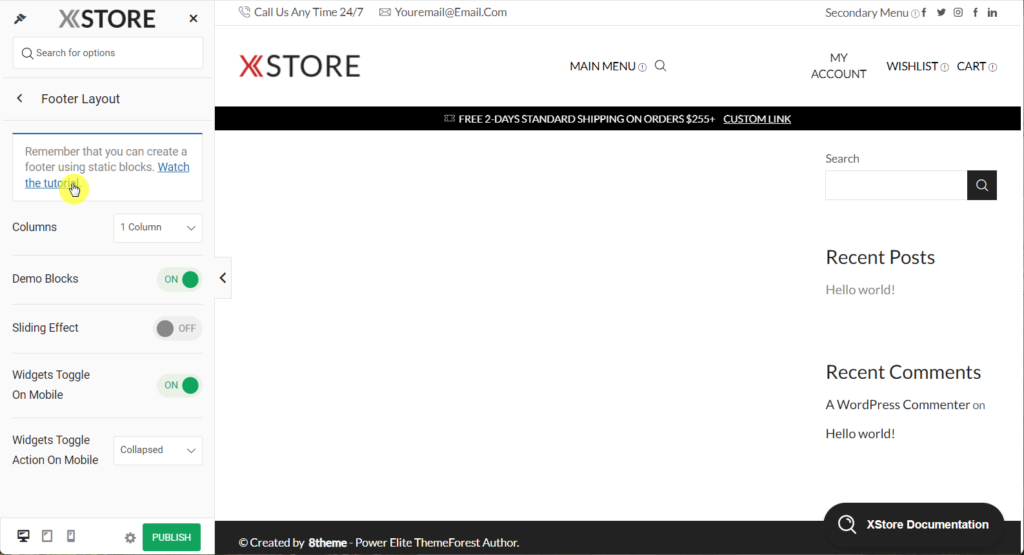The width and height of the screenshot is (1024, 555).
Task: Open the Cart menu item
Action: click(x=971, y=66)
